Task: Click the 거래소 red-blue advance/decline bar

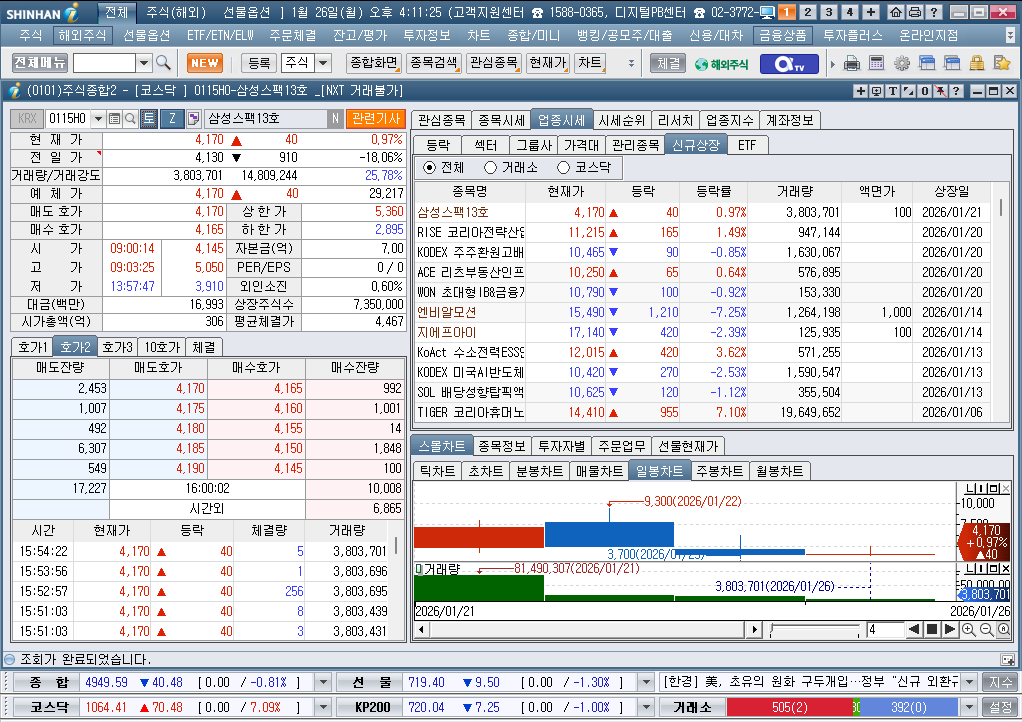Action: (841, 707)
